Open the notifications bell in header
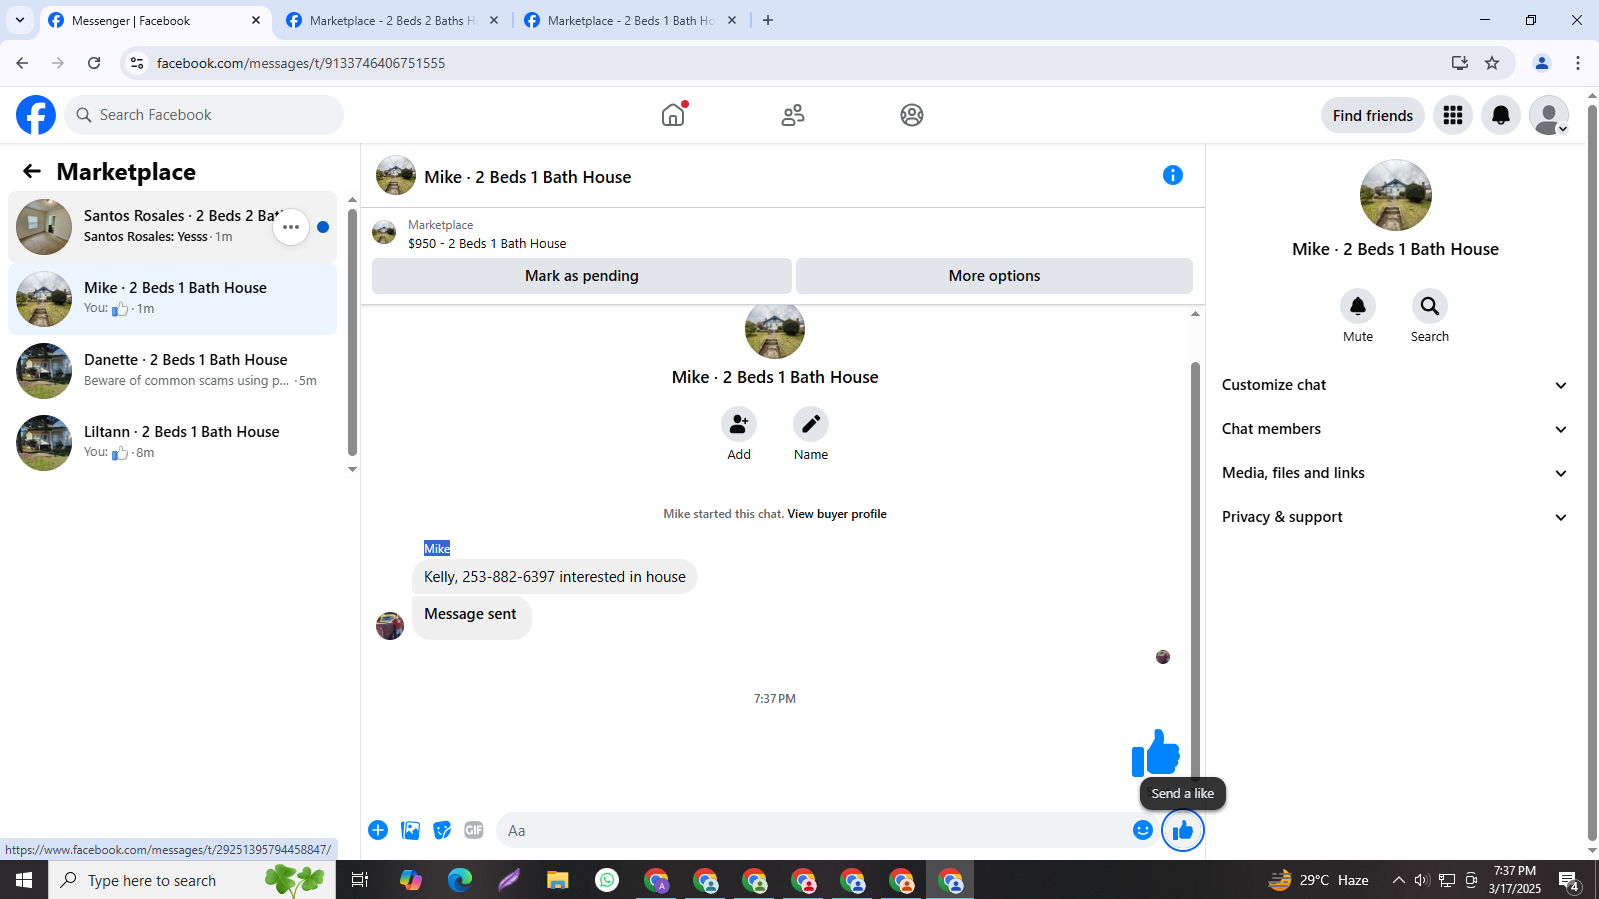Viewport: 1599px width, 899px height. pos(1501,115)
